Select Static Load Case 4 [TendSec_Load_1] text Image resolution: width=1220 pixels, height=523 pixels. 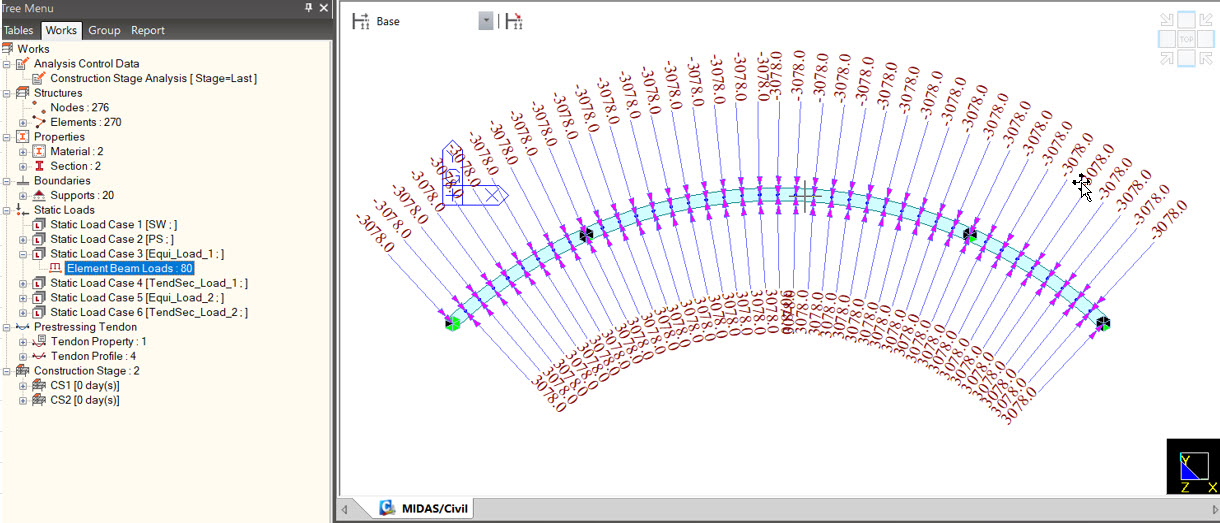point(150,283)
